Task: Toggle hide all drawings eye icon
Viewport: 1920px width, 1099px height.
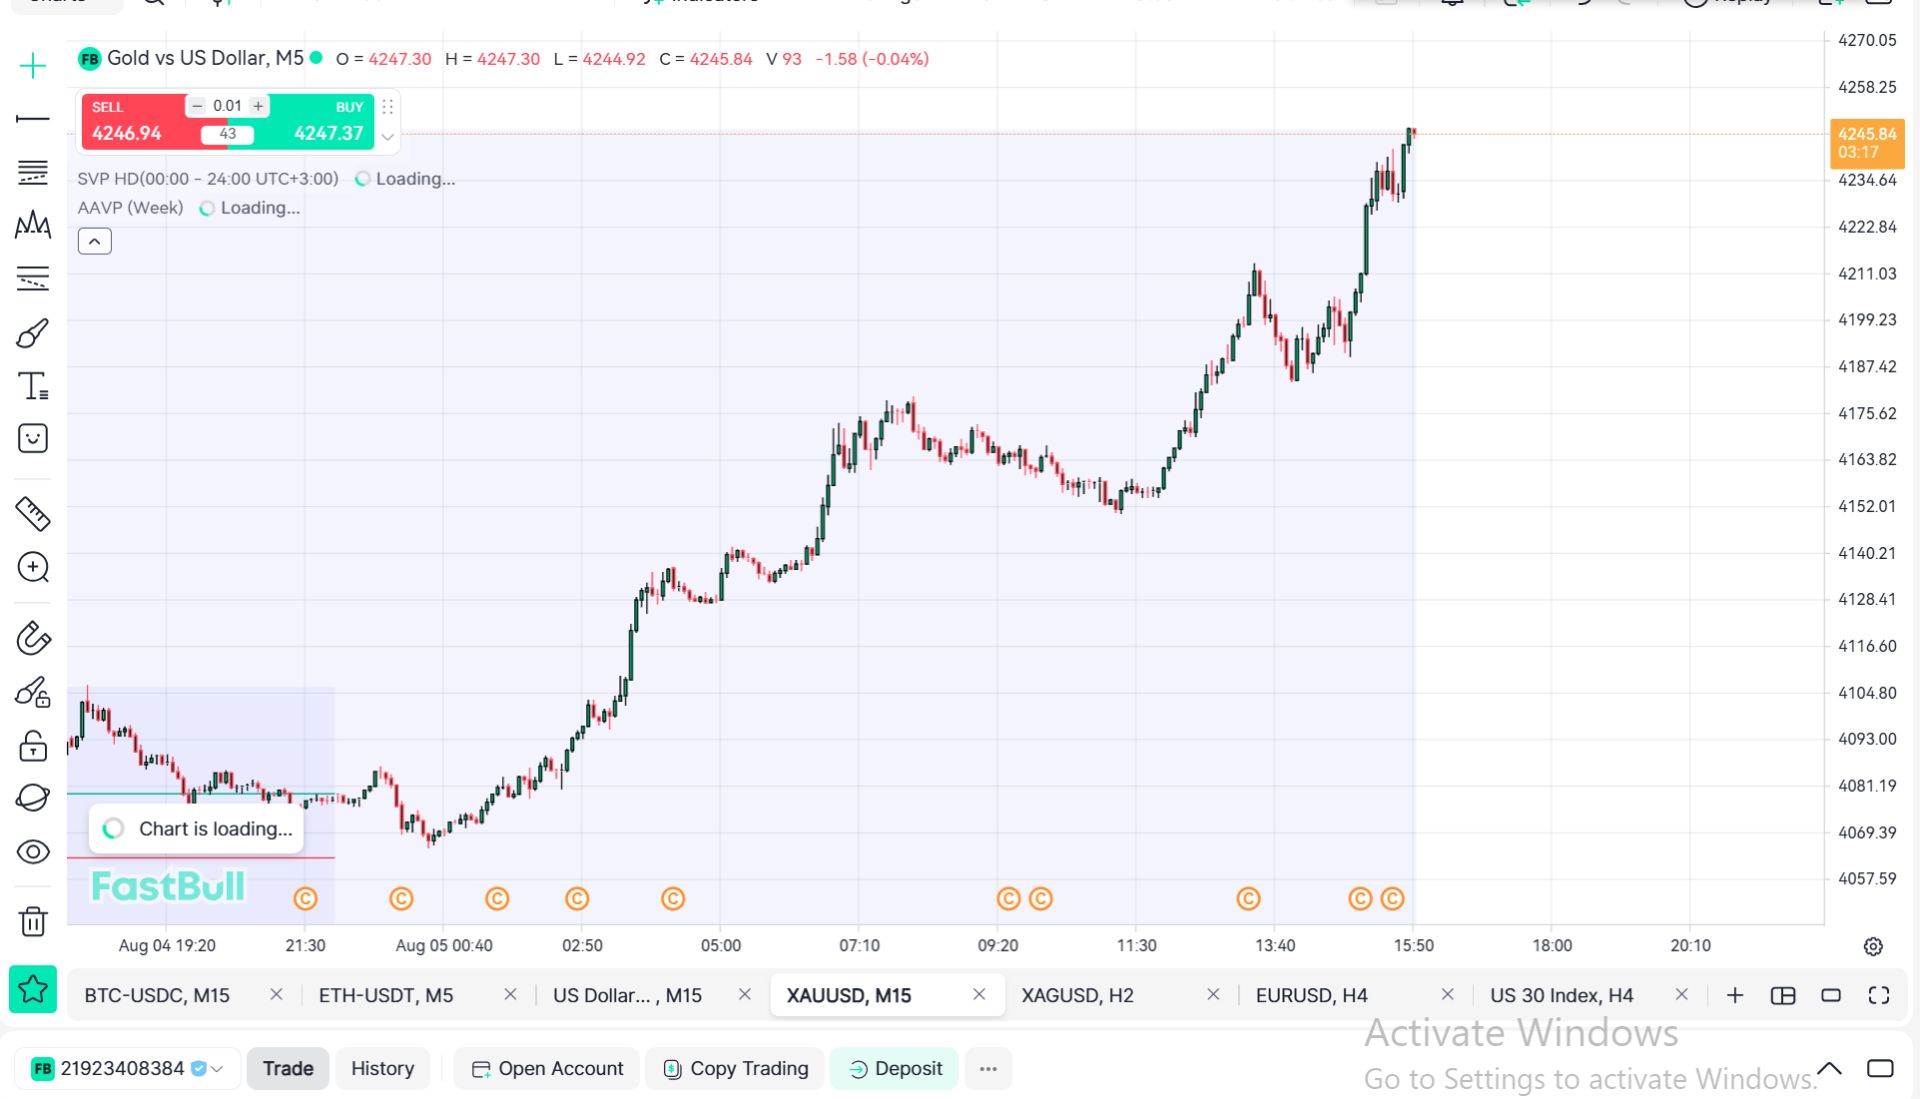Action: (x=33, y=852)
